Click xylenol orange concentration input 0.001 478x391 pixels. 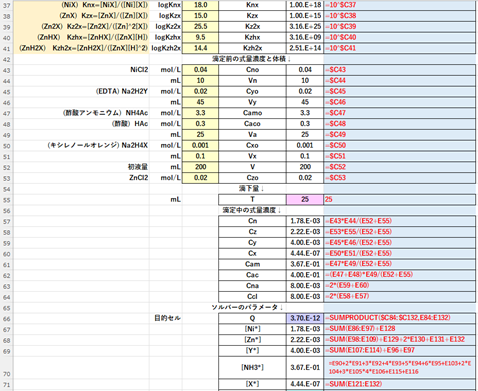pos(200,145)
